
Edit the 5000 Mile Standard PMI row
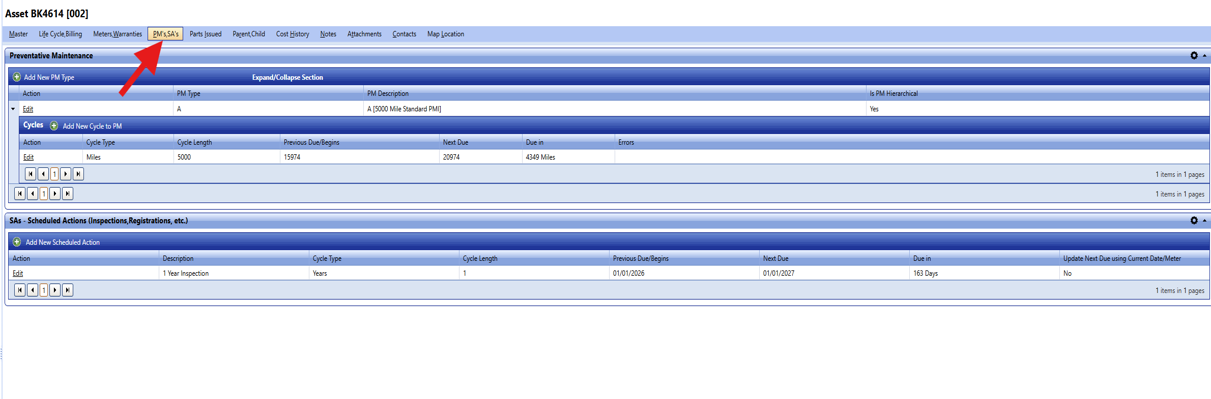[x=28, y=109]
